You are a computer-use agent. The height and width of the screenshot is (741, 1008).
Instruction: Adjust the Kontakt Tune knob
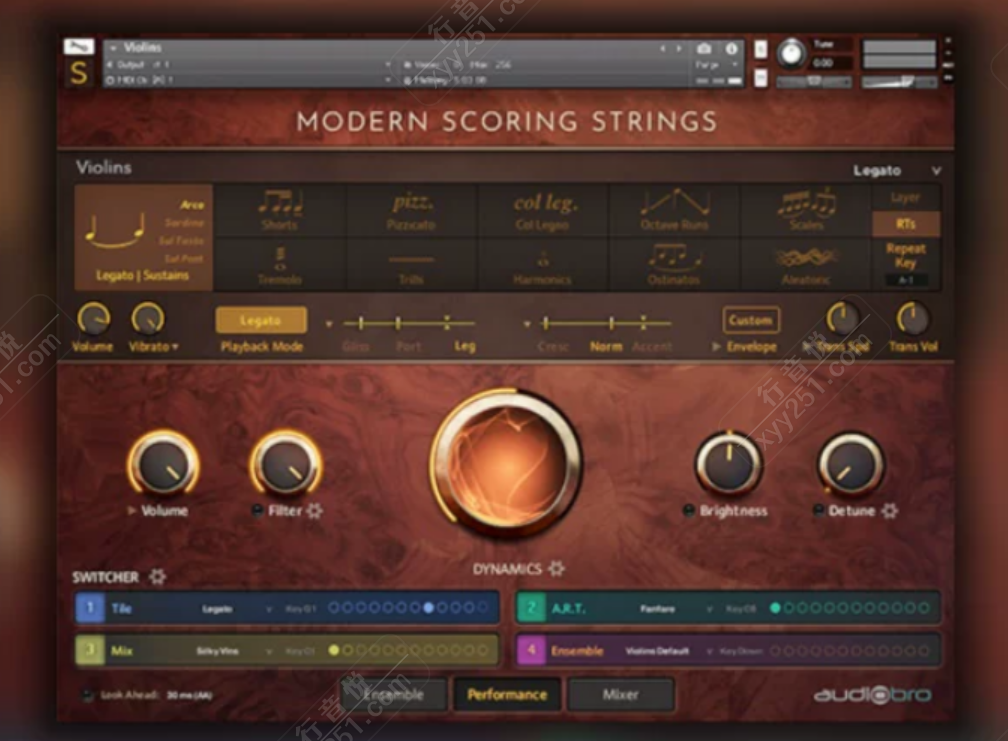click(x=791, y=54)
